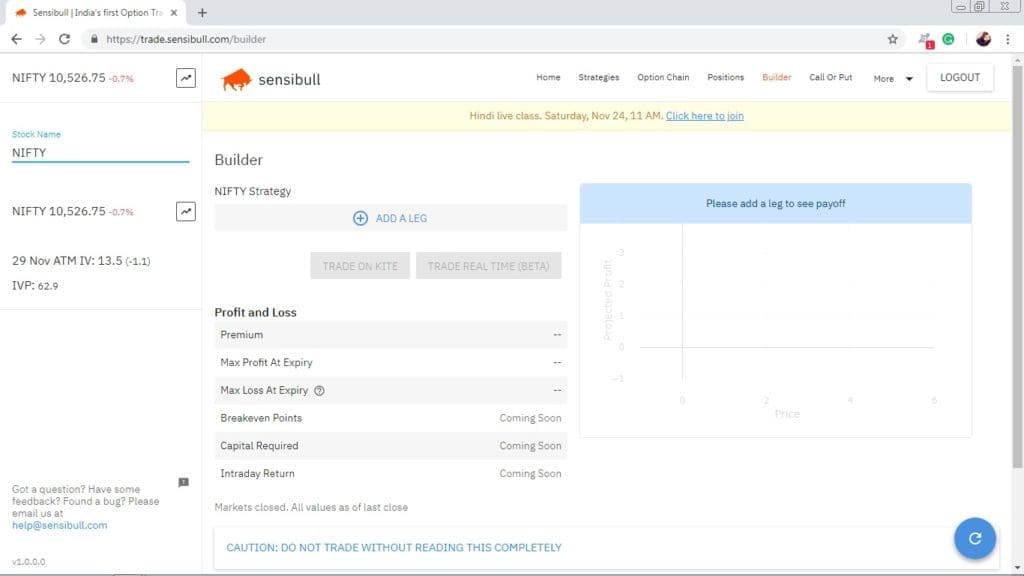Click the Stock Name input field
The image size is (1024, 576).
click(x=100, y=153)
